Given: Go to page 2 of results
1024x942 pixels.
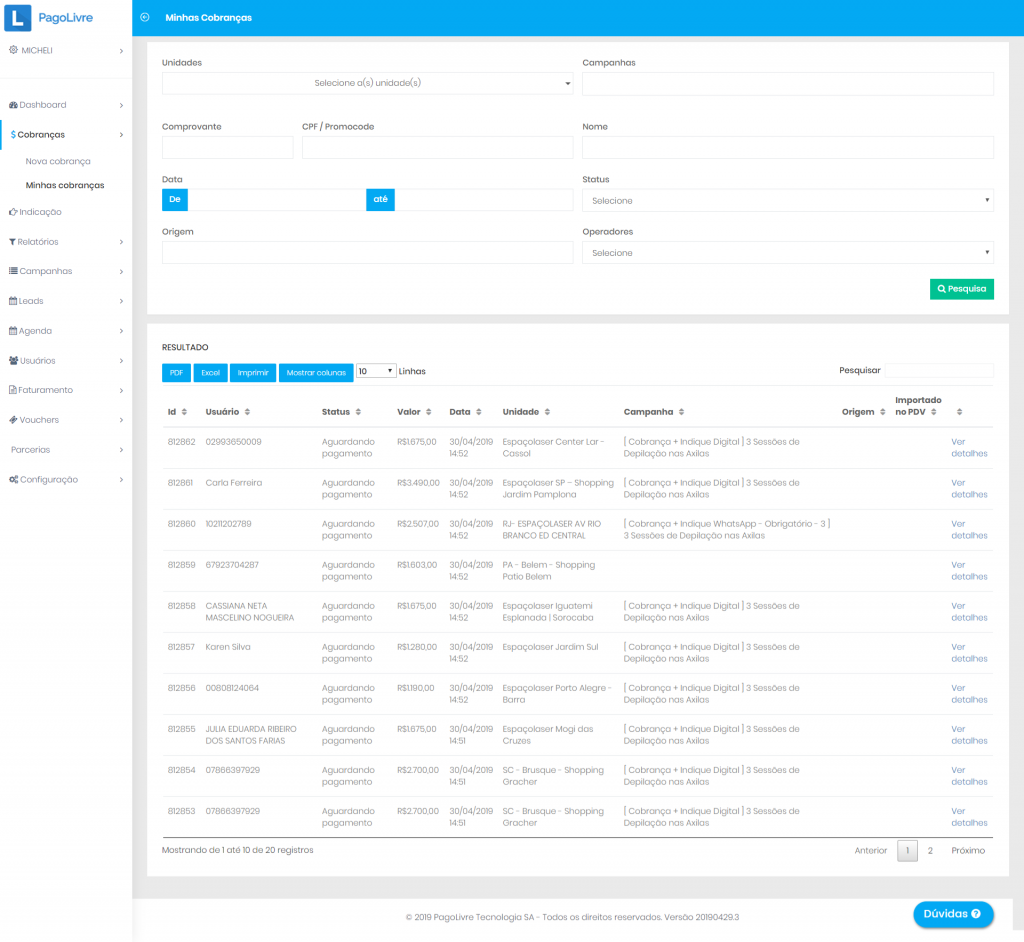Looking at the screenshot, I should tap(930, 851).
